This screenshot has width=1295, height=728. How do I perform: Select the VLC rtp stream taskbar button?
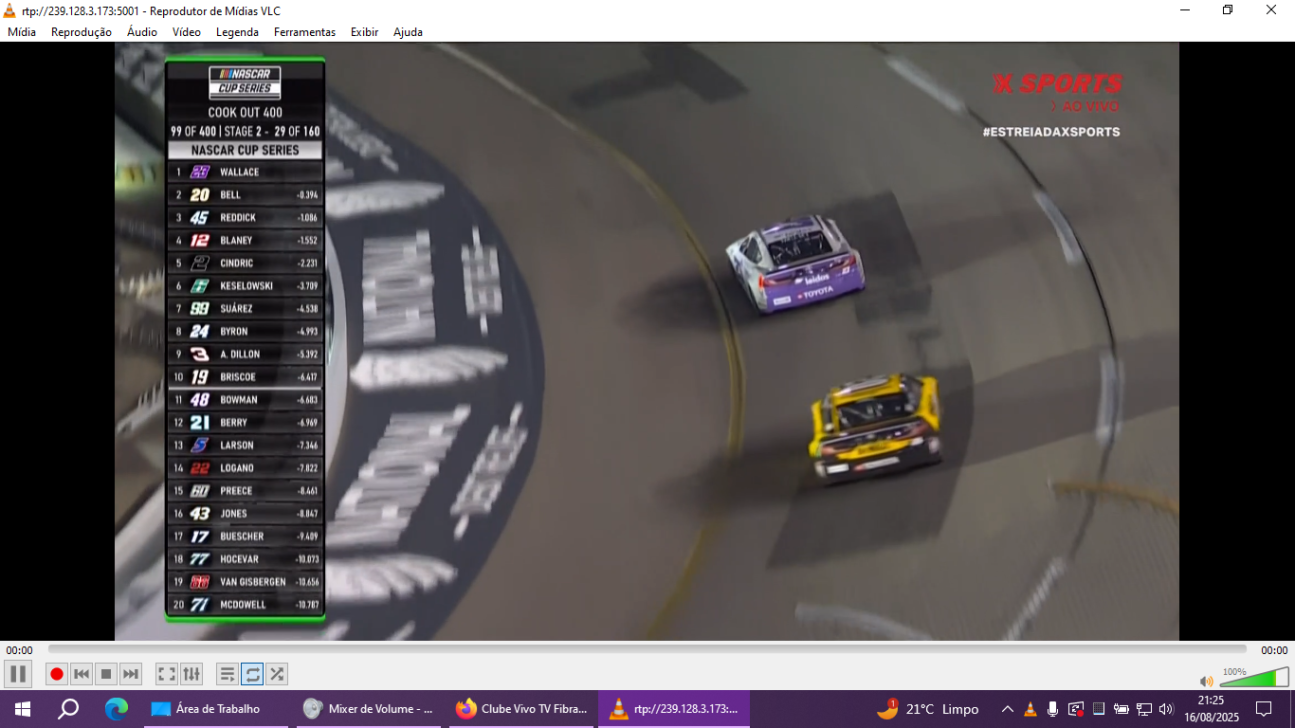click(x=674, y=709)
